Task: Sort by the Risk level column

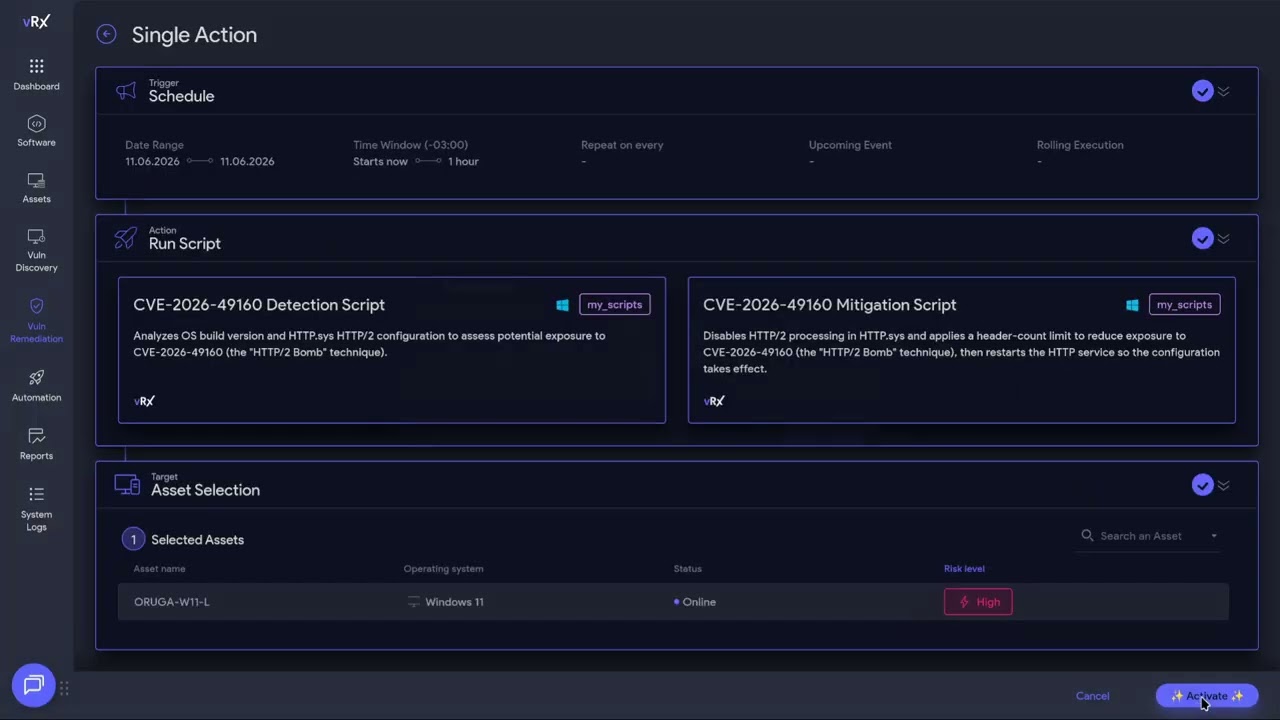Action: (x=964, y=569)
